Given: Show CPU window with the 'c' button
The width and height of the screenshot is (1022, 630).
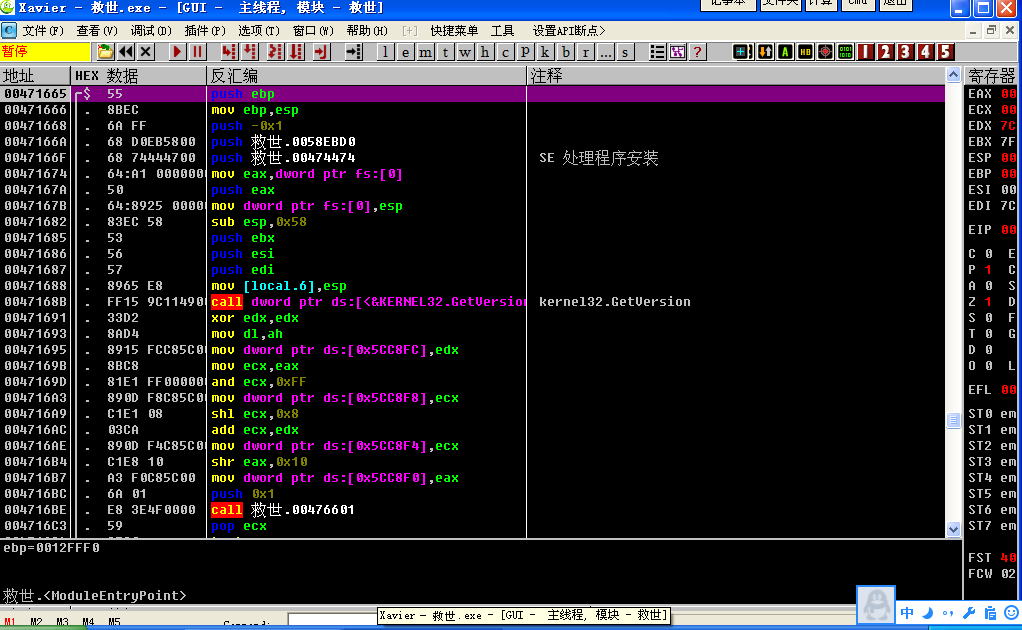Looking at the screenshot, I should [505, 52].
